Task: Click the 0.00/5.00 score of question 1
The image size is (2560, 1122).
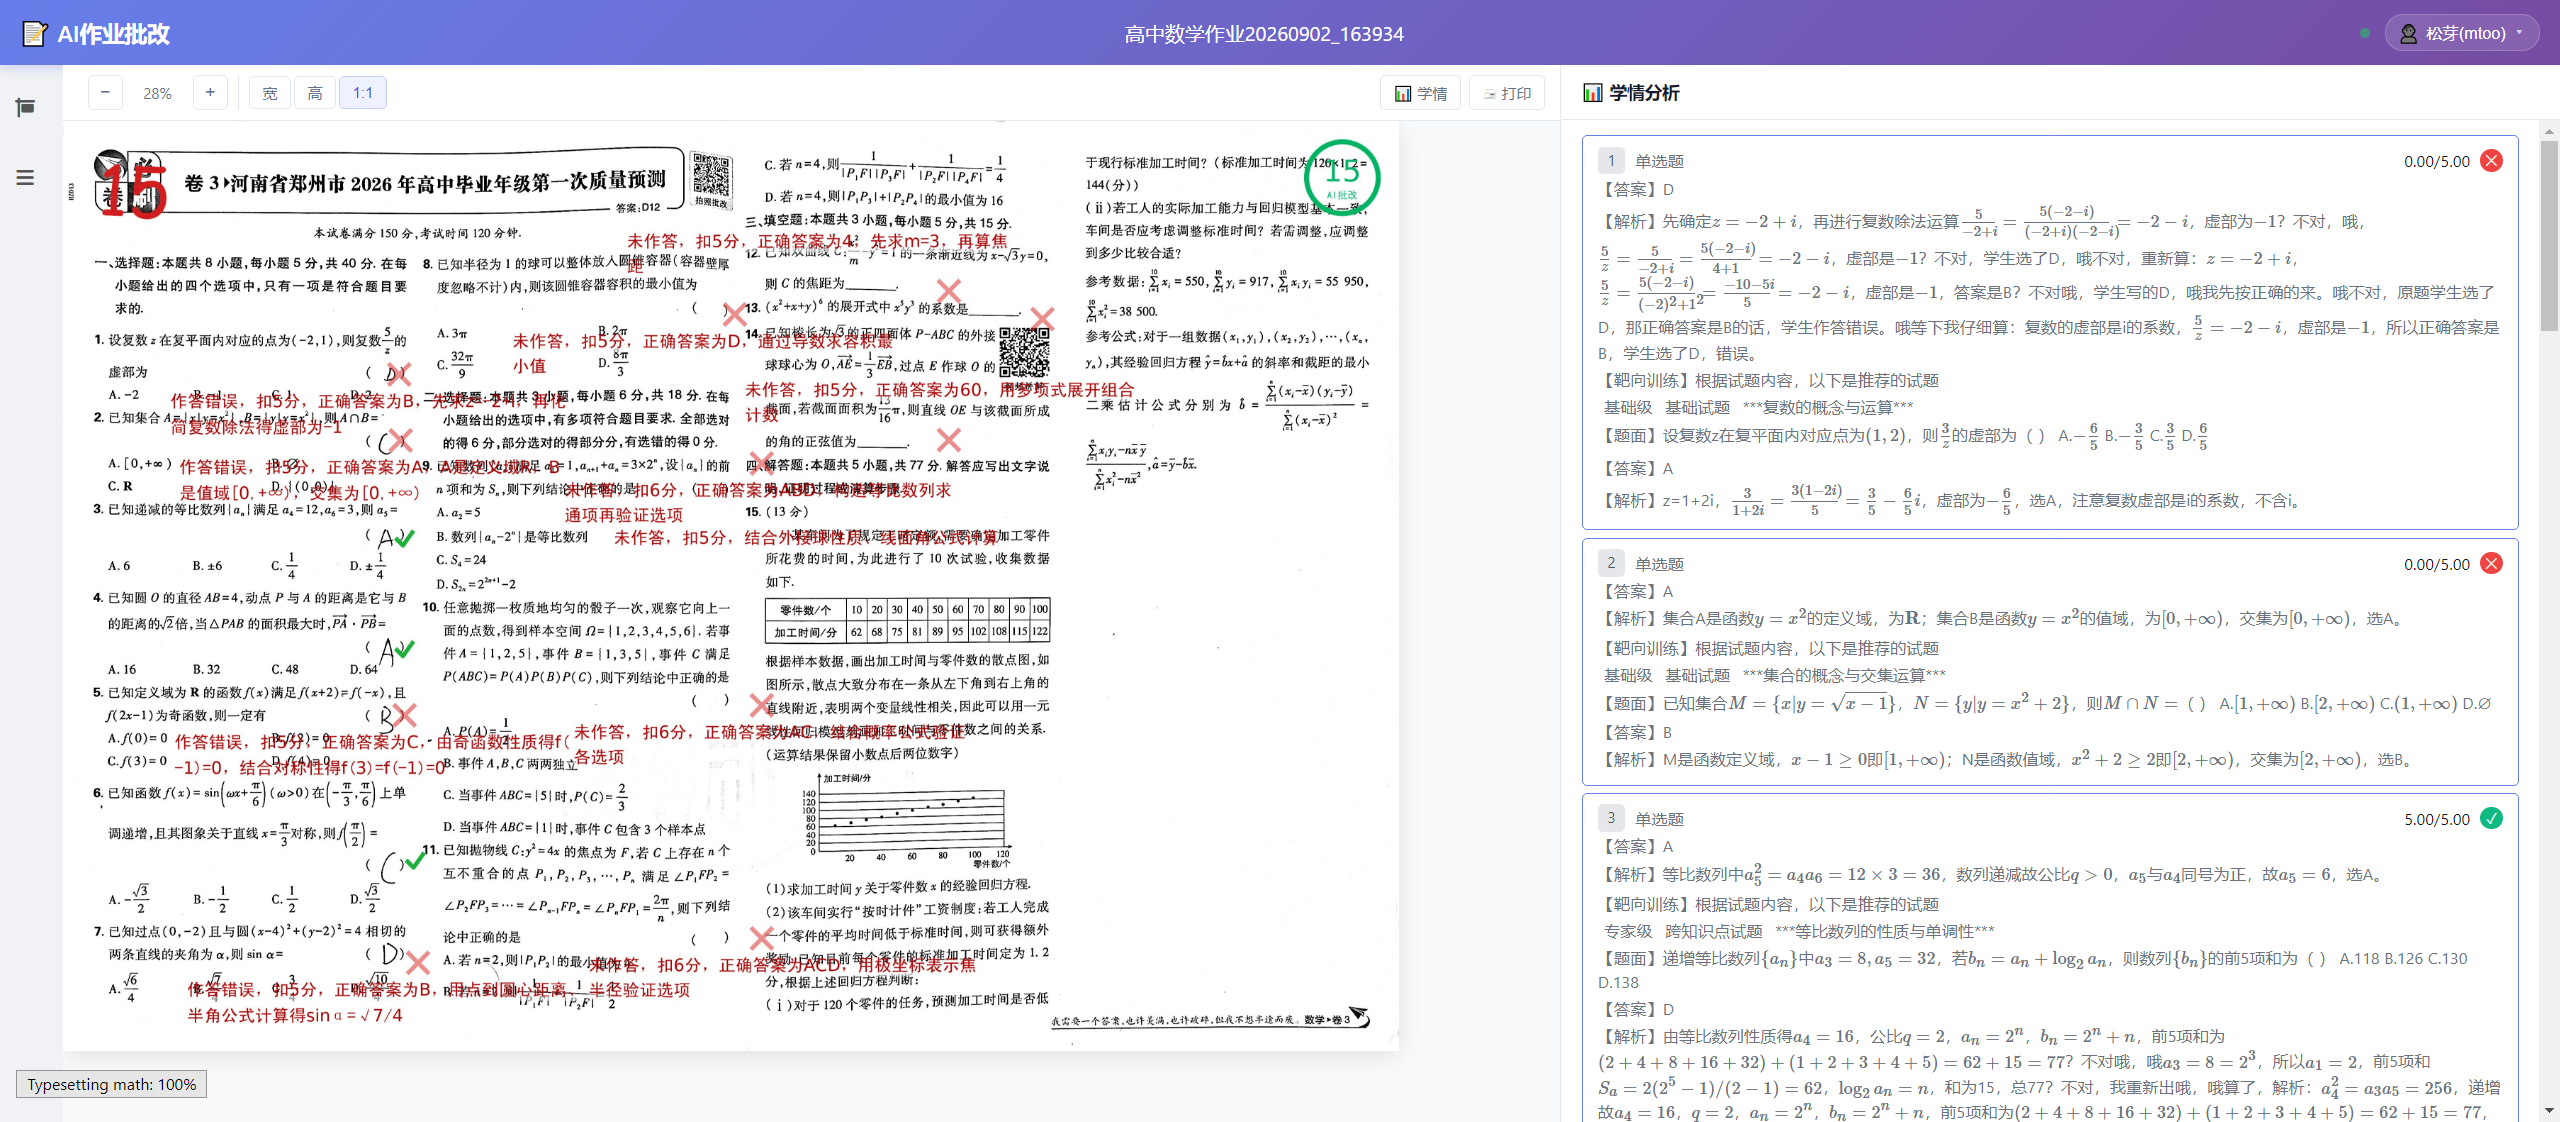Action: tap(2437, 162)
